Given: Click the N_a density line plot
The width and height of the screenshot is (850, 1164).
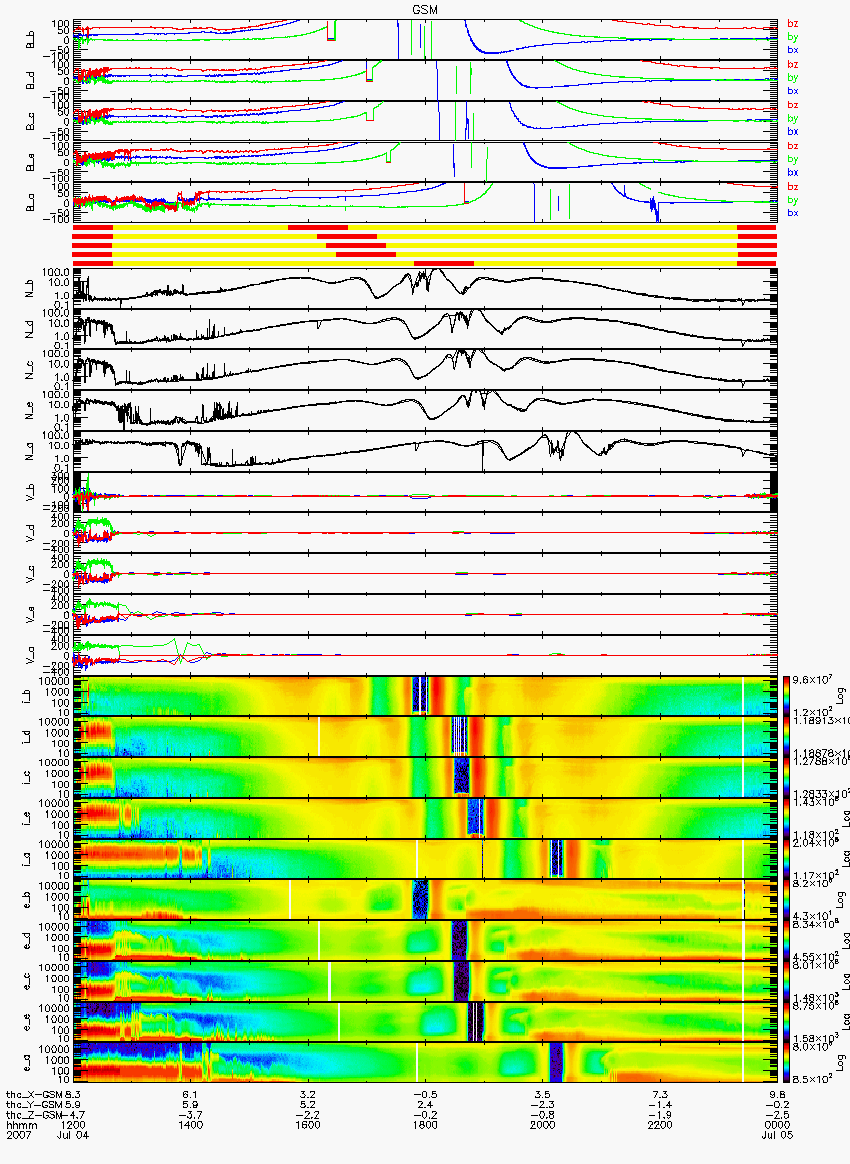Looking at the screenshot, I should click(x=425, y=451).
